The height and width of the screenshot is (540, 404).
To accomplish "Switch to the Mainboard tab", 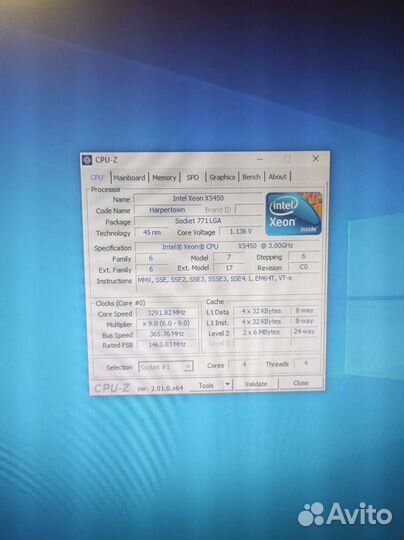I will 129,178.
